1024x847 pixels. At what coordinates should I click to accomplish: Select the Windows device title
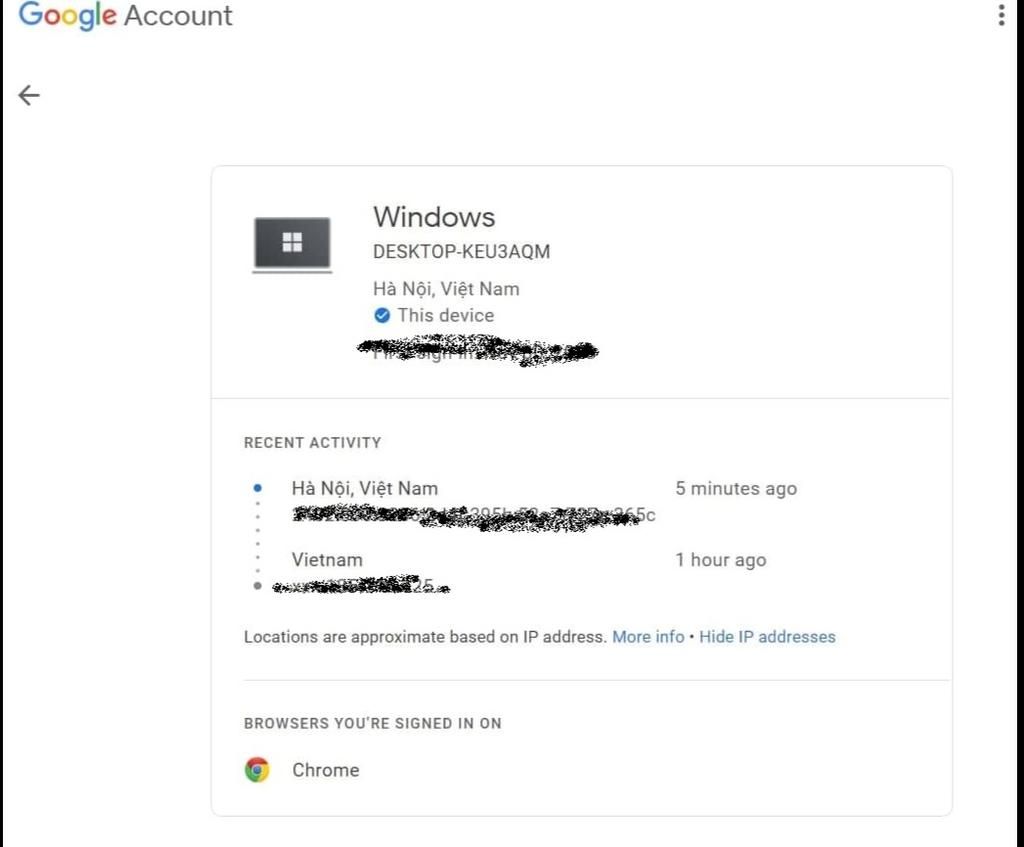[434, 217]
